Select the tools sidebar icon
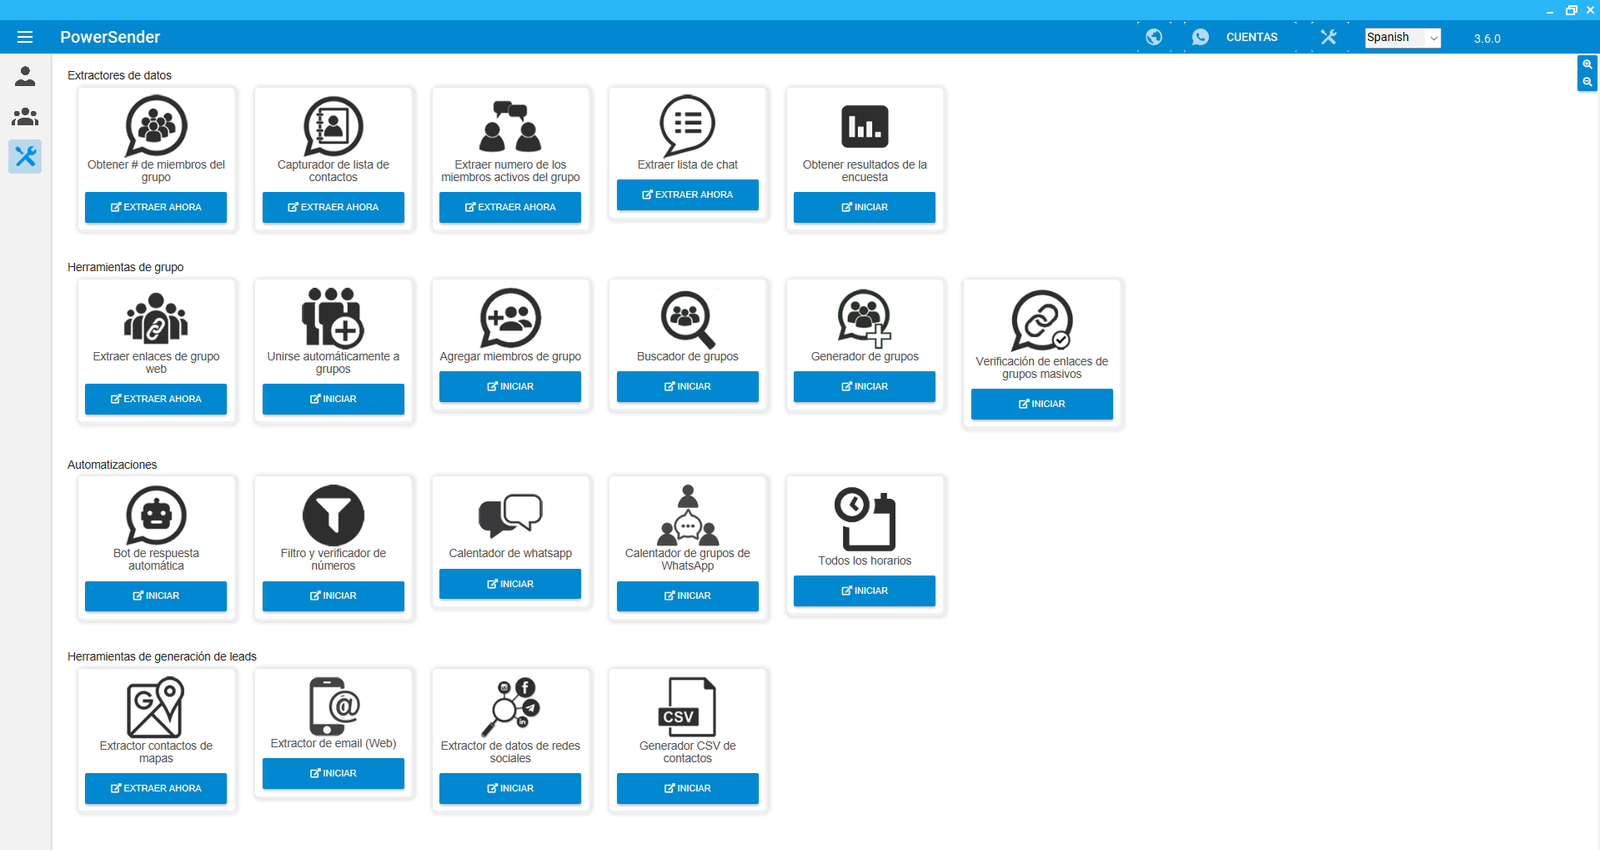 coord(25,156)
